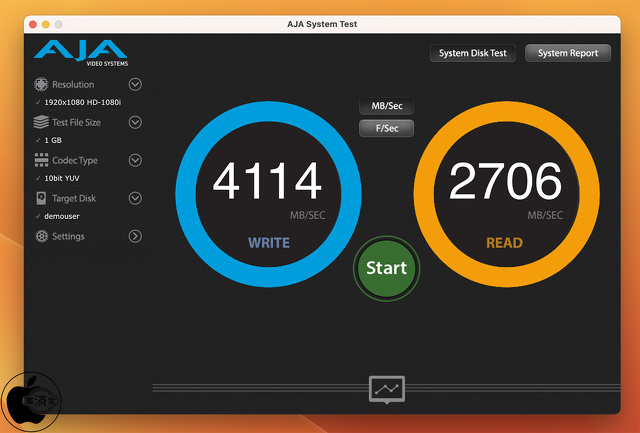
Task: Switch units to F/Sec
Action: point(387,128)
